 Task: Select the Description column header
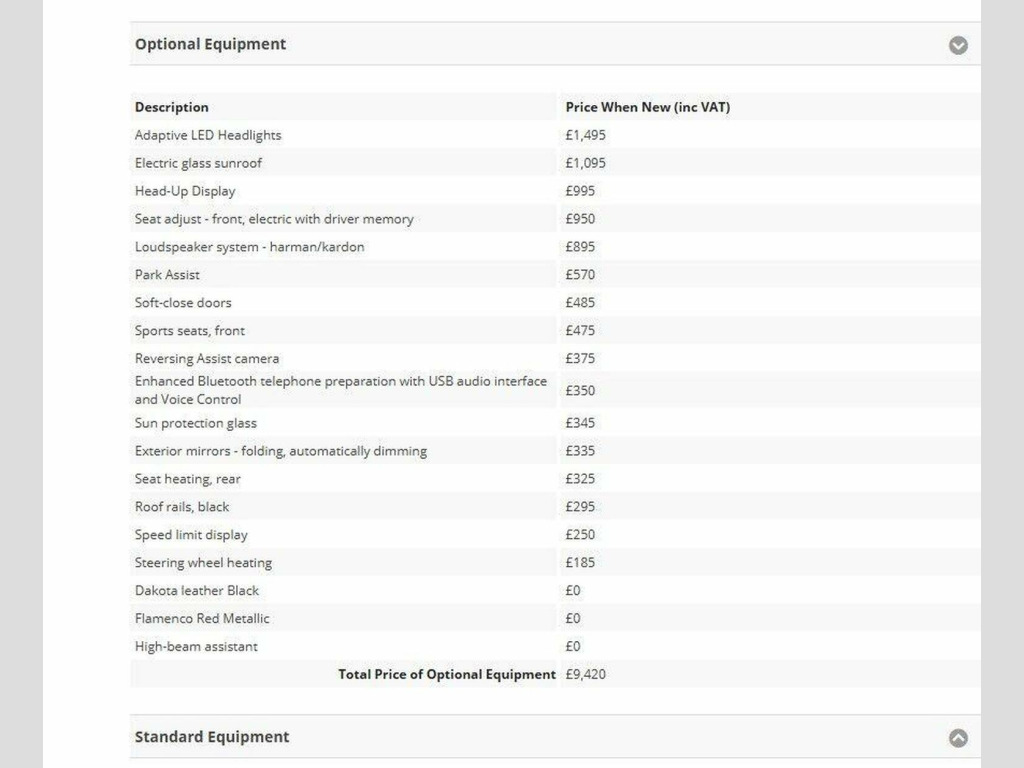172,107
